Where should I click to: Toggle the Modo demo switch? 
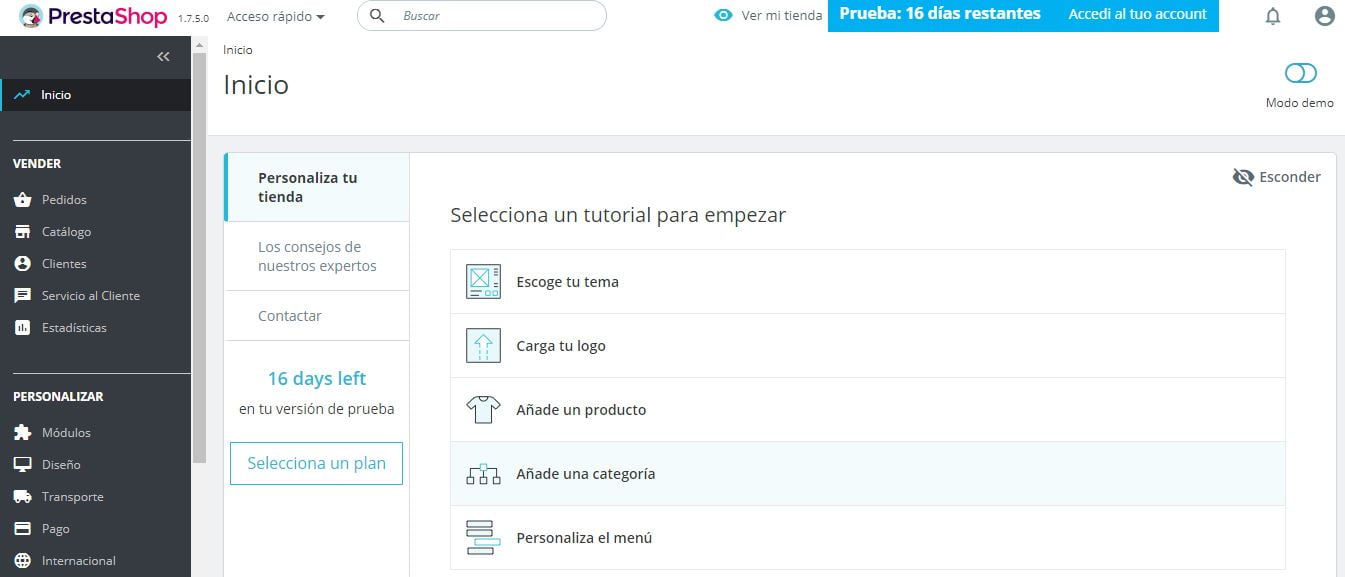[1300, 72]
